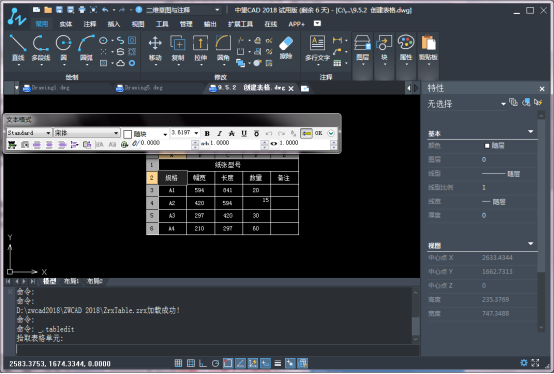Click the fullscreen icon in status bar
The height and width of the screenshot is (374, 554).
(535, 362)
